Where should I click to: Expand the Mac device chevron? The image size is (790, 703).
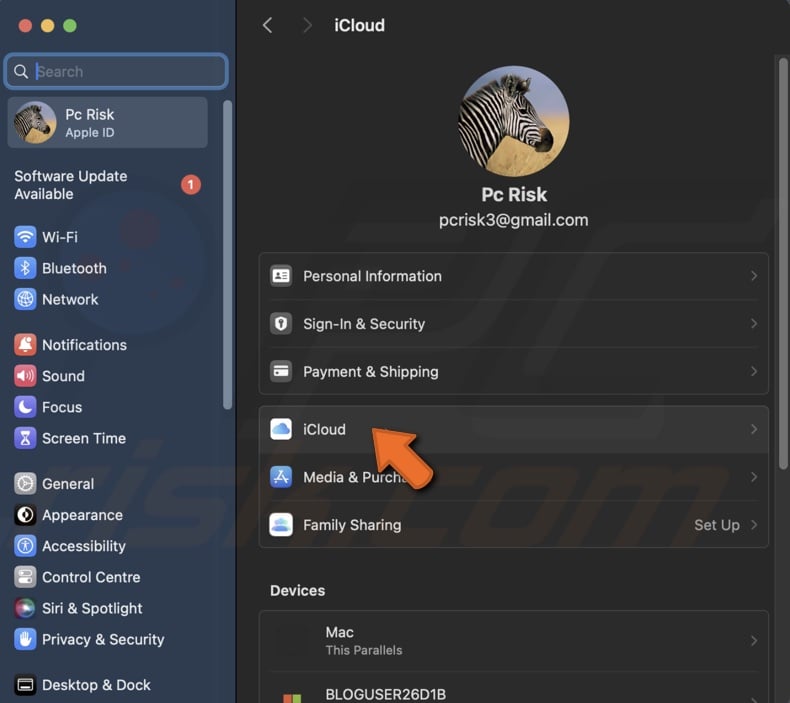click(754, 641)
